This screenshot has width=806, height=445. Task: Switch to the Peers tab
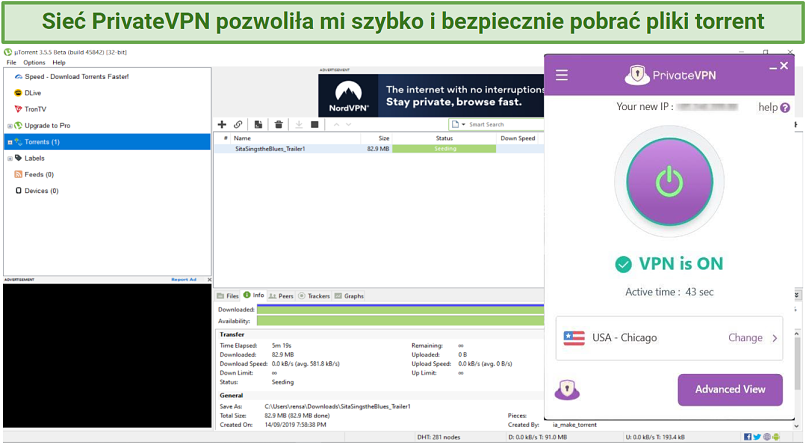(x=281, y=296)
